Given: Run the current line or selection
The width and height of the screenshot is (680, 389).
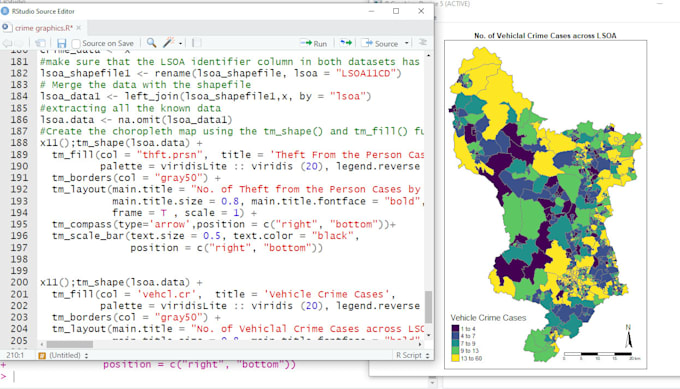Looking at the screenshot, I should [314, 43].
